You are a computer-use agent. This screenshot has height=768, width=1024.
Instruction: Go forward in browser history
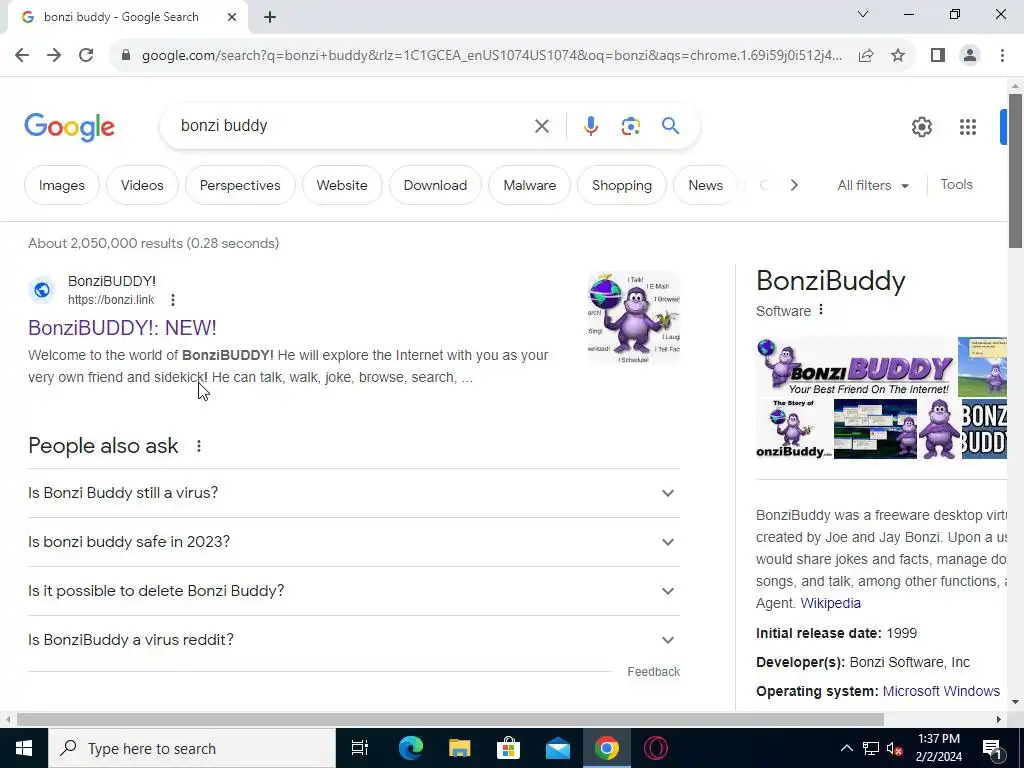pyautogui.click(x=54, y=56)
